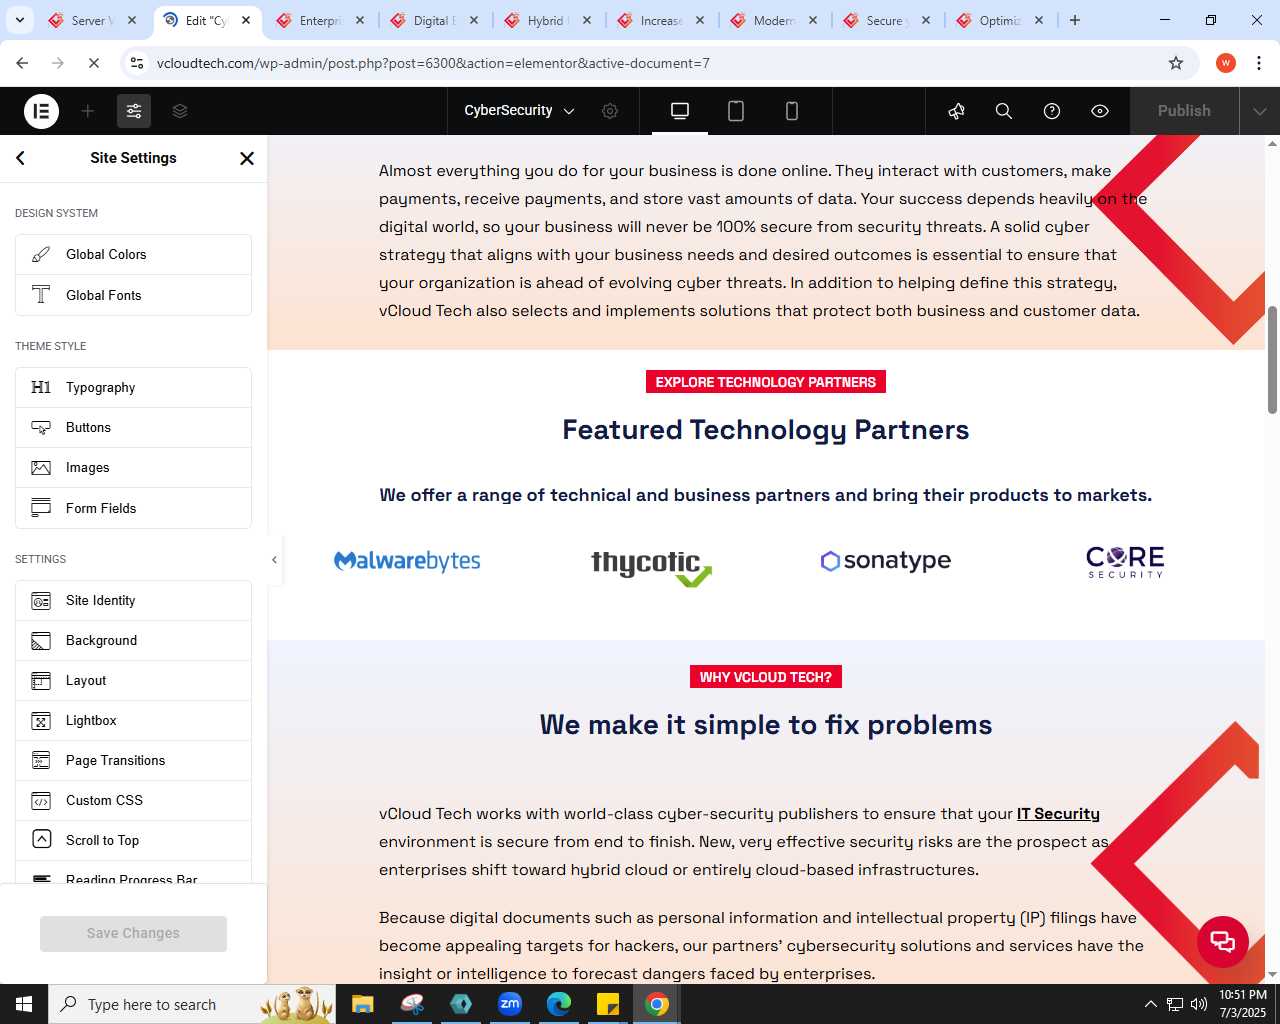Open Microsoft Edge from taskbar
Image resolution: width=1280 pixels, height=1024 pixels.
(x=558, y=1004)
